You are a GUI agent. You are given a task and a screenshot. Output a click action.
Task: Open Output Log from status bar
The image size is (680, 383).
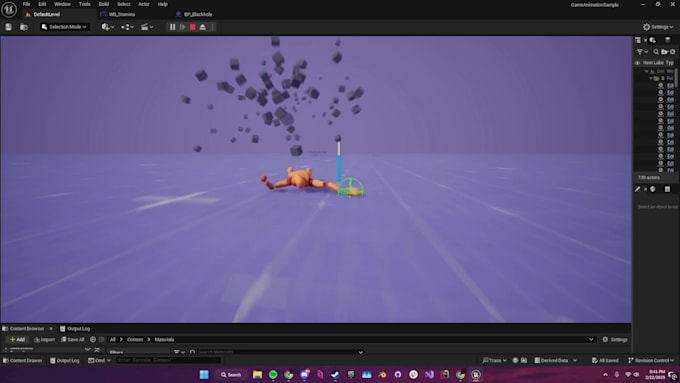[65, 360]
